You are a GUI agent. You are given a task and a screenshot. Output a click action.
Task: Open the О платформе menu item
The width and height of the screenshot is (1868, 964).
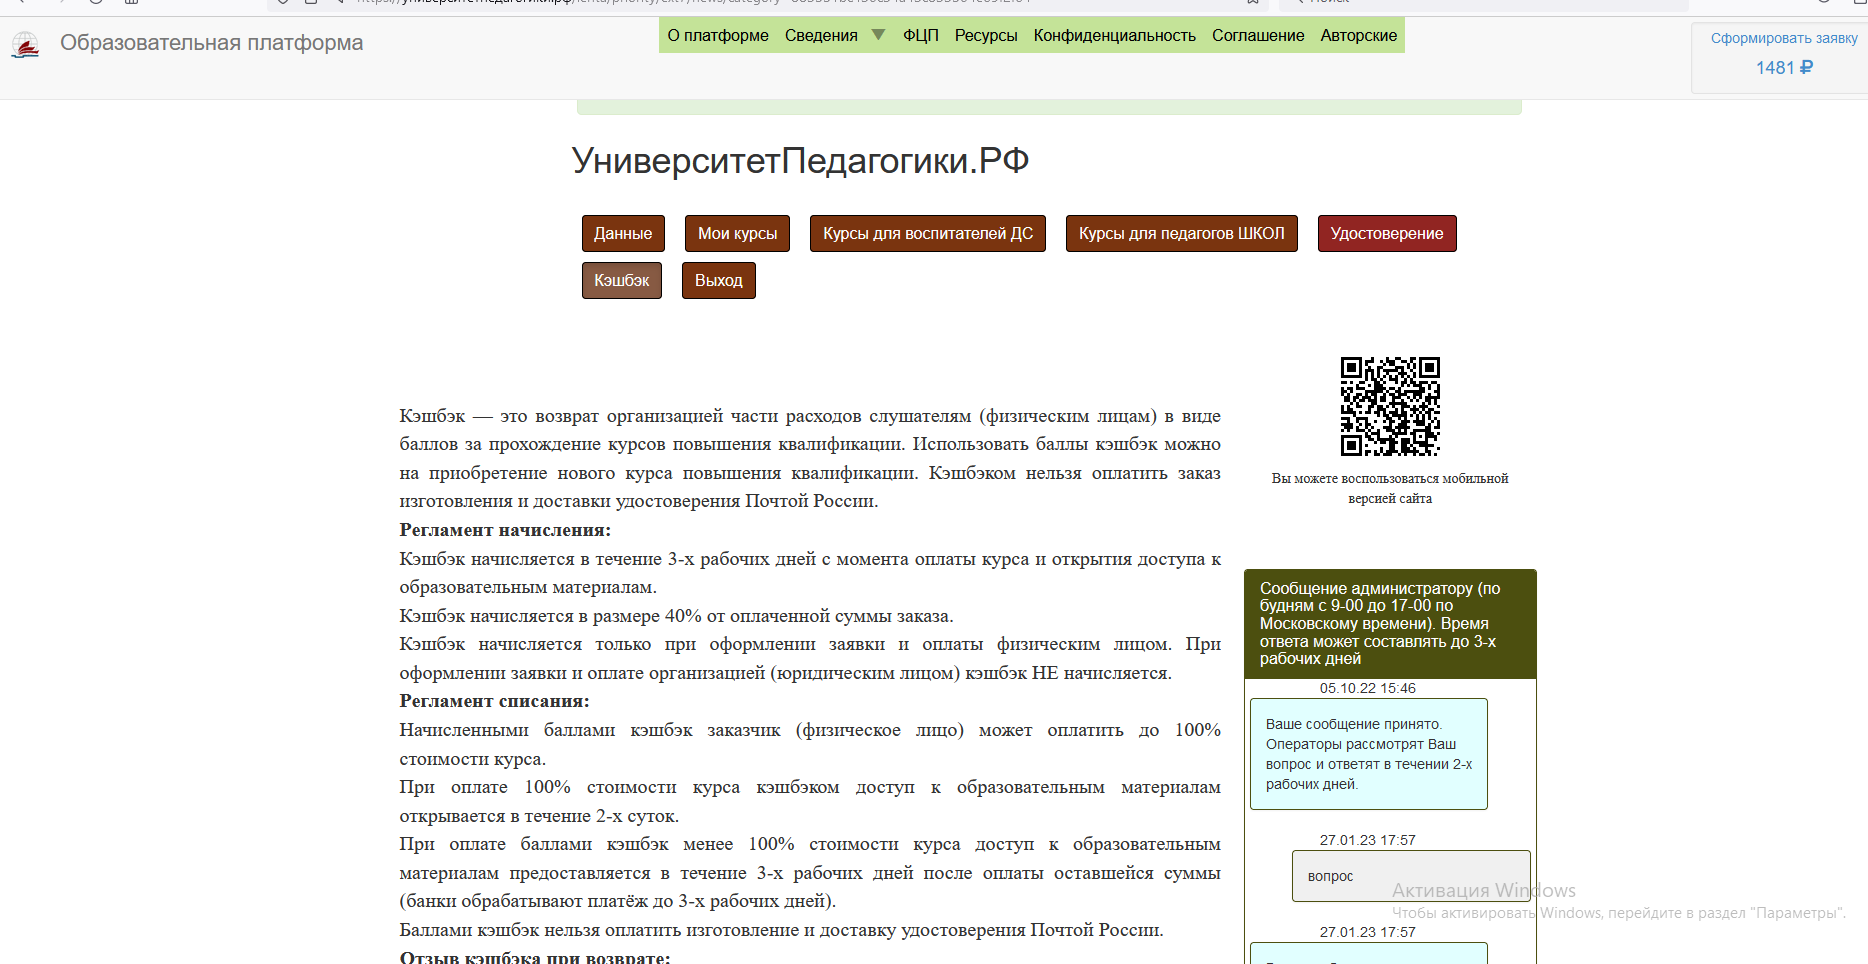coord(717,35)
